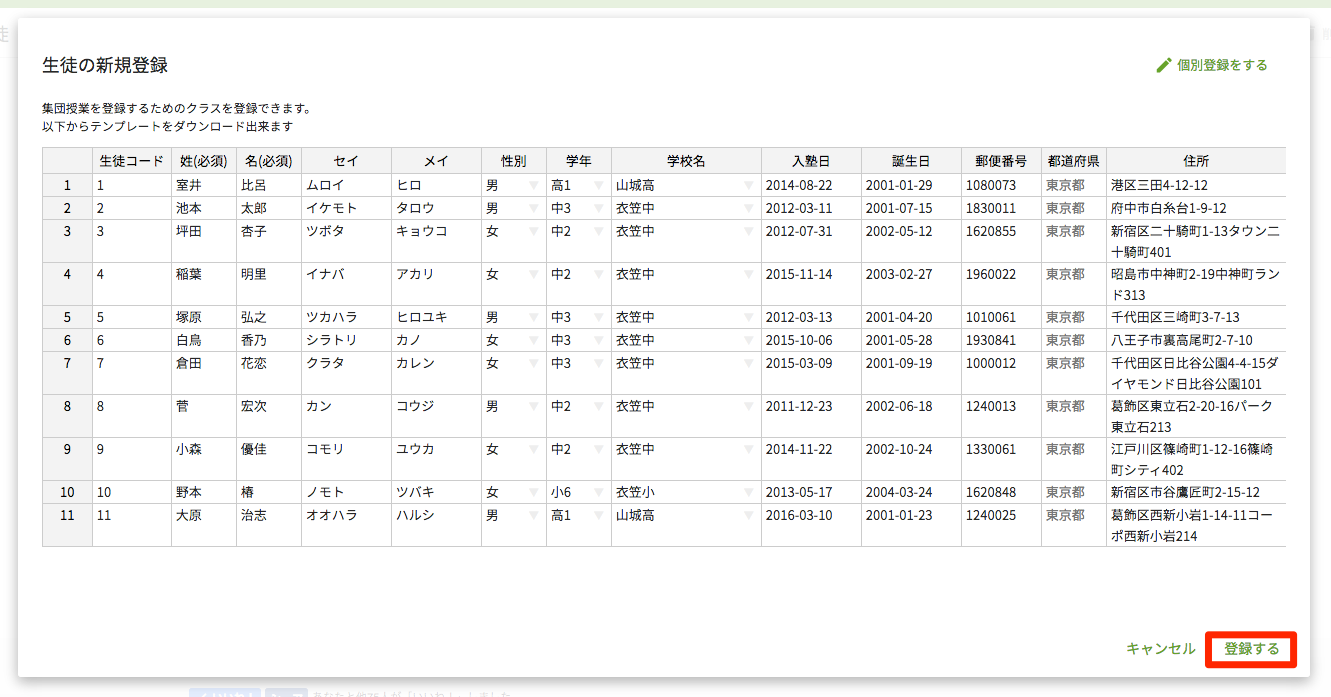1331x697 pixels.
Task: Open school name dropdown for row 1
Action: point(748,186)
